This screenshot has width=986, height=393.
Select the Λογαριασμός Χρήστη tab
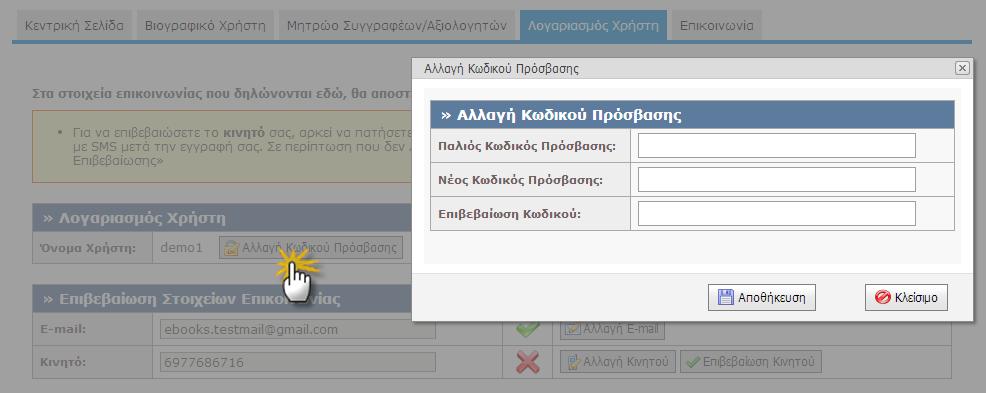pos(593,26)
